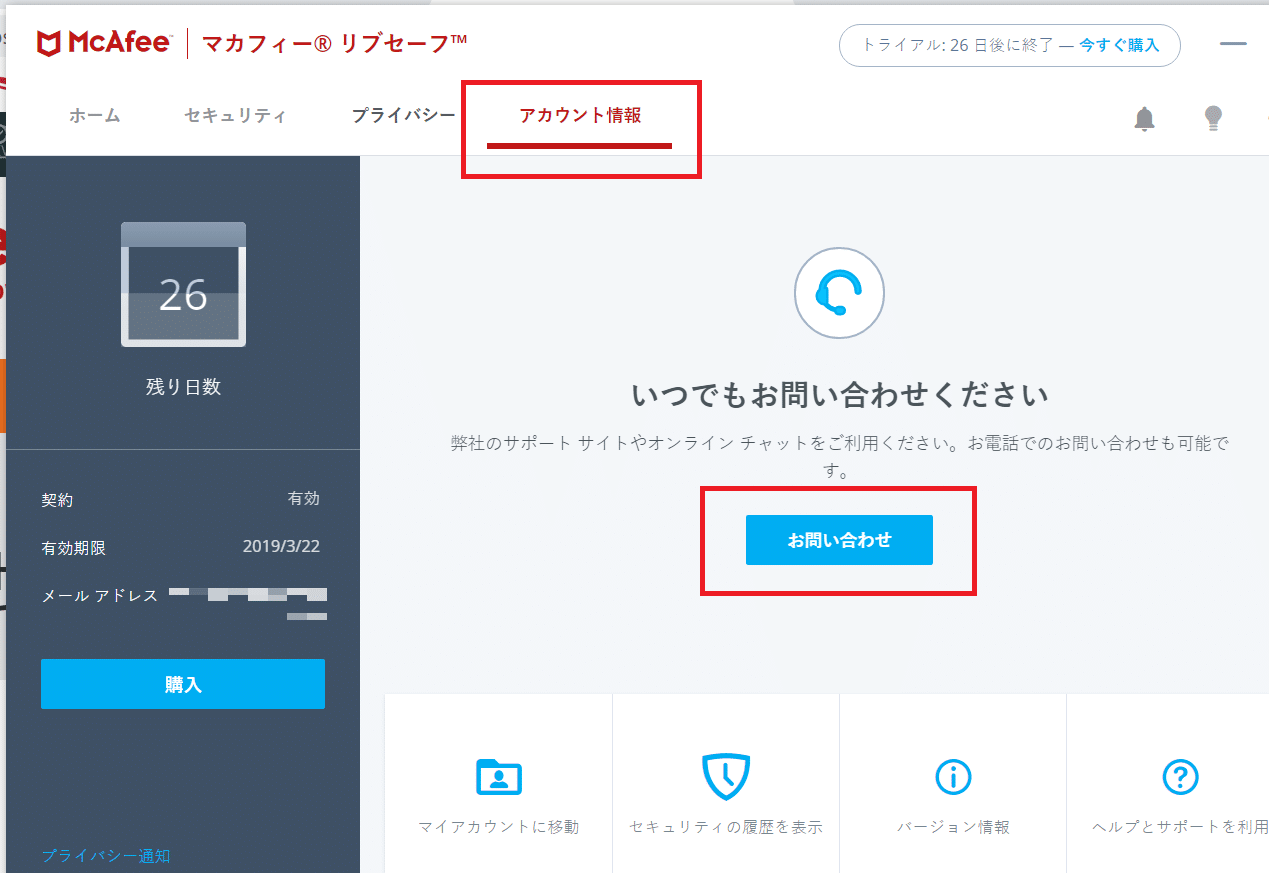The height and width of the screenshot is (873, 1269).
Task: Click the McAfee logo
Action: tap(103, 43)
